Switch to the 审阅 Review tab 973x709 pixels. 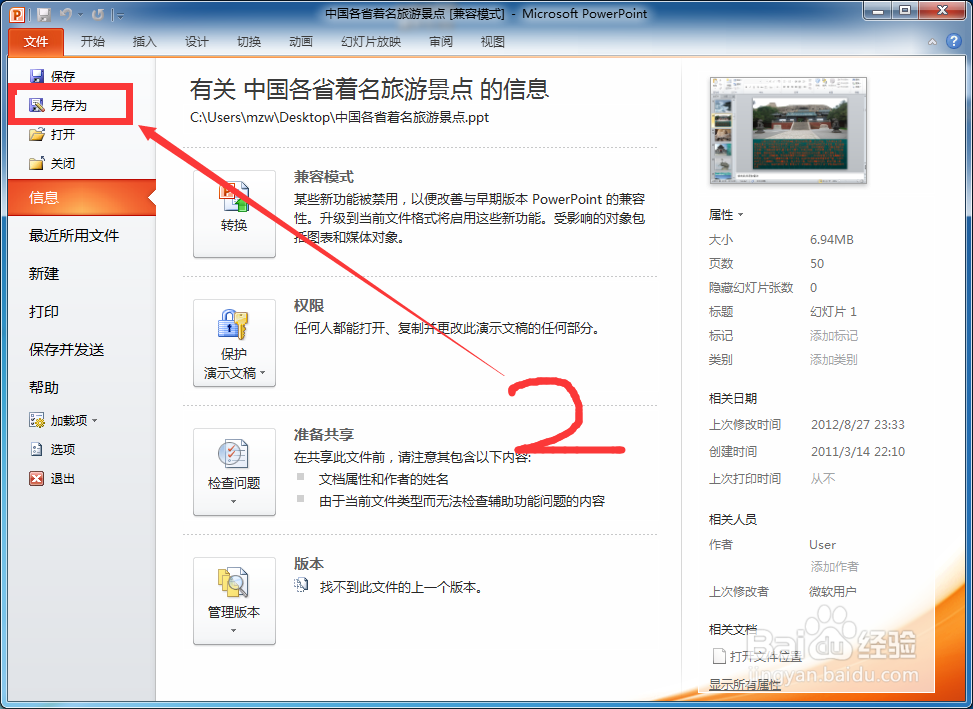tap(441, 42)
